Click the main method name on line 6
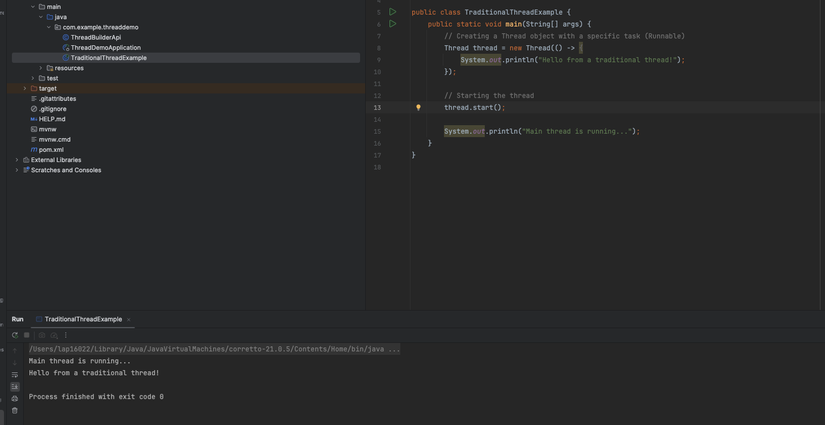Screen dimensions: 825x425 513,24
